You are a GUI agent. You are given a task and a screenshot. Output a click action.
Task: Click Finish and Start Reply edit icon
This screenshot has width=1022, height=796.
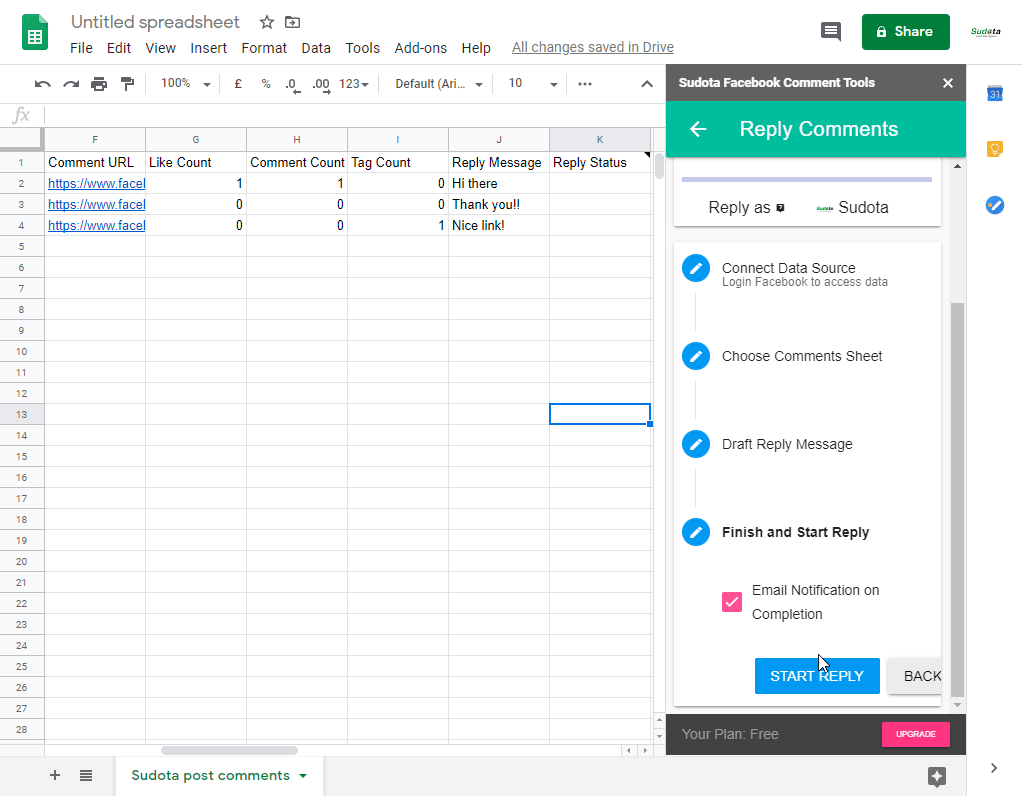click(x=696, y=532)
